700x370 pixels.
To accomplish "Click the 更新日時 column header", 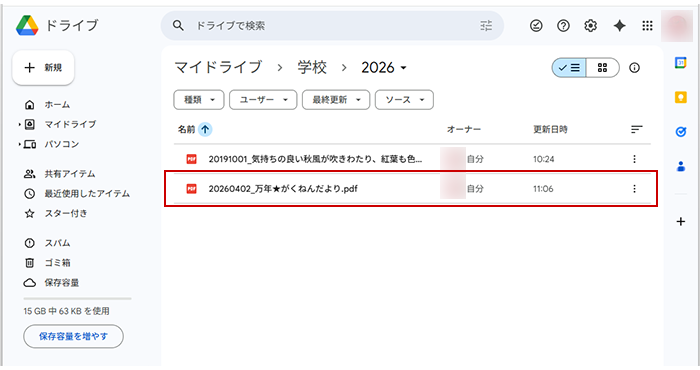I will point(550,129).
